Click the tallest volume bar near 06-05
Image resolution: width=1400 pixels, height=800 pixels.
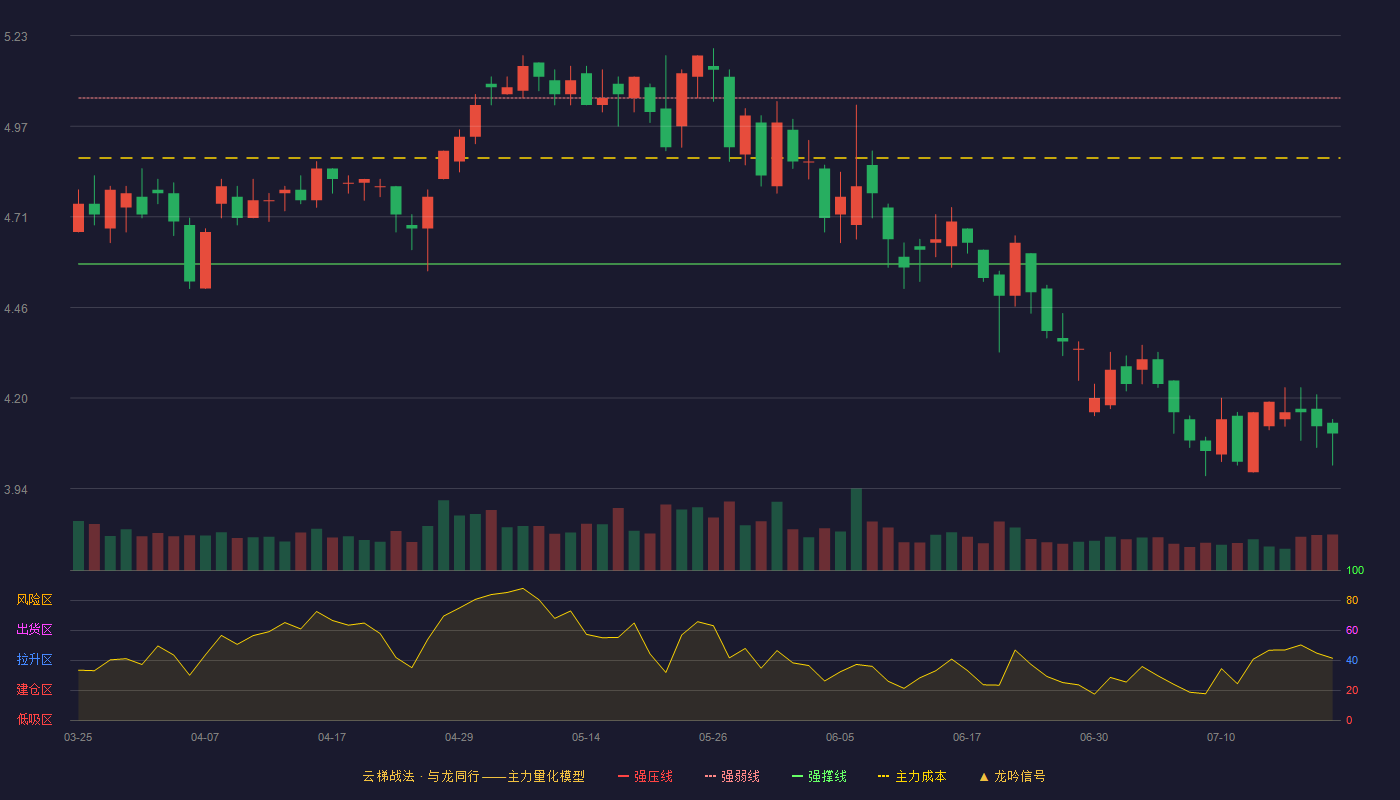[856, 529]
